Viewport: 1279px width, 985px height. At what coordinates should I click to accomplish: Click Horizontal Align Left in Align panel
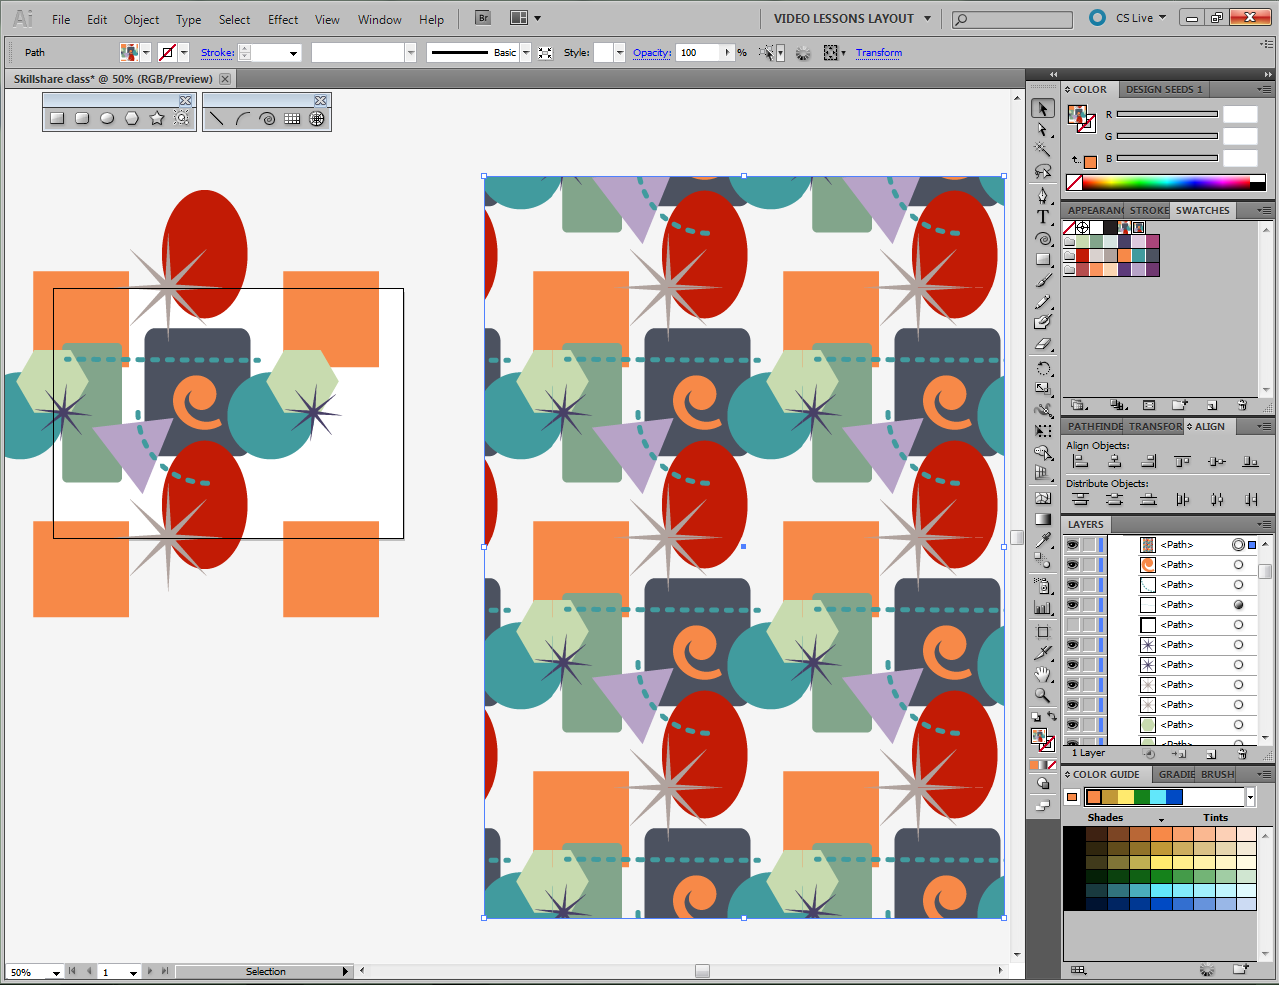(x=1080, y=461)
